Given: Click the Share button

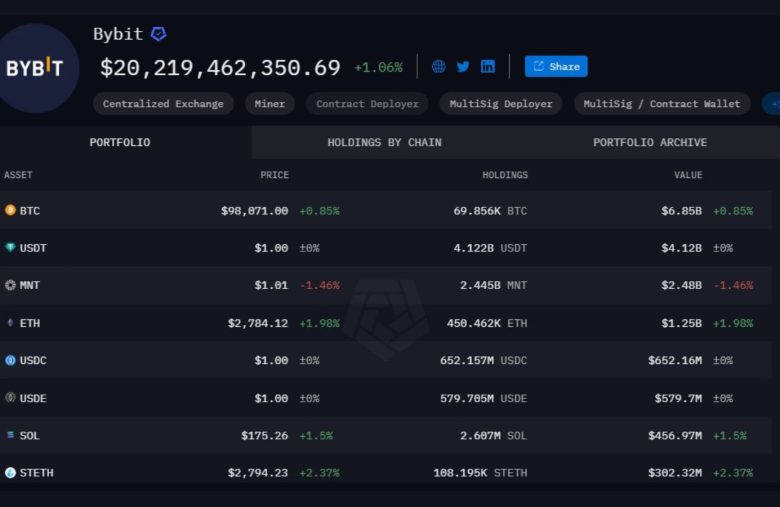Looking at the screenshot, I should point(556,66).
